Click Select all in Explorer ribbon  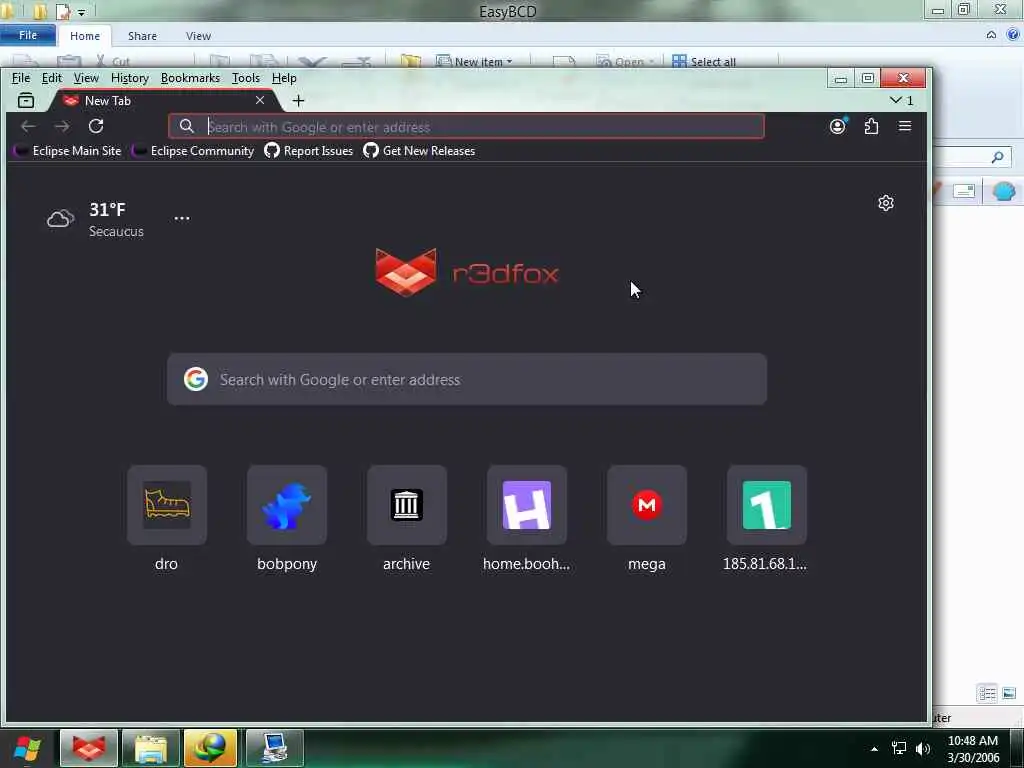coord(704,61)
